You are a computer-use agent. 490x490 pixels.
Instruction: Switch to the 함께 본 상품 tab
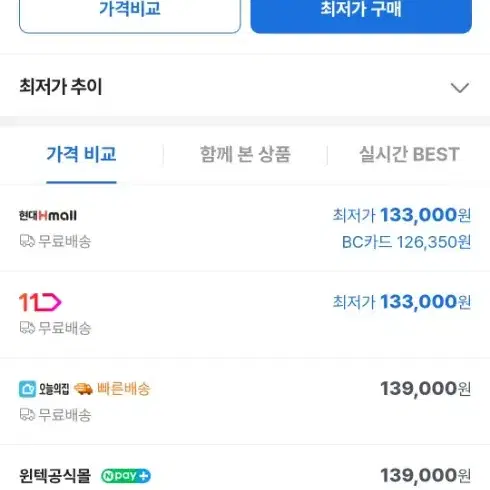coord(245,154)
